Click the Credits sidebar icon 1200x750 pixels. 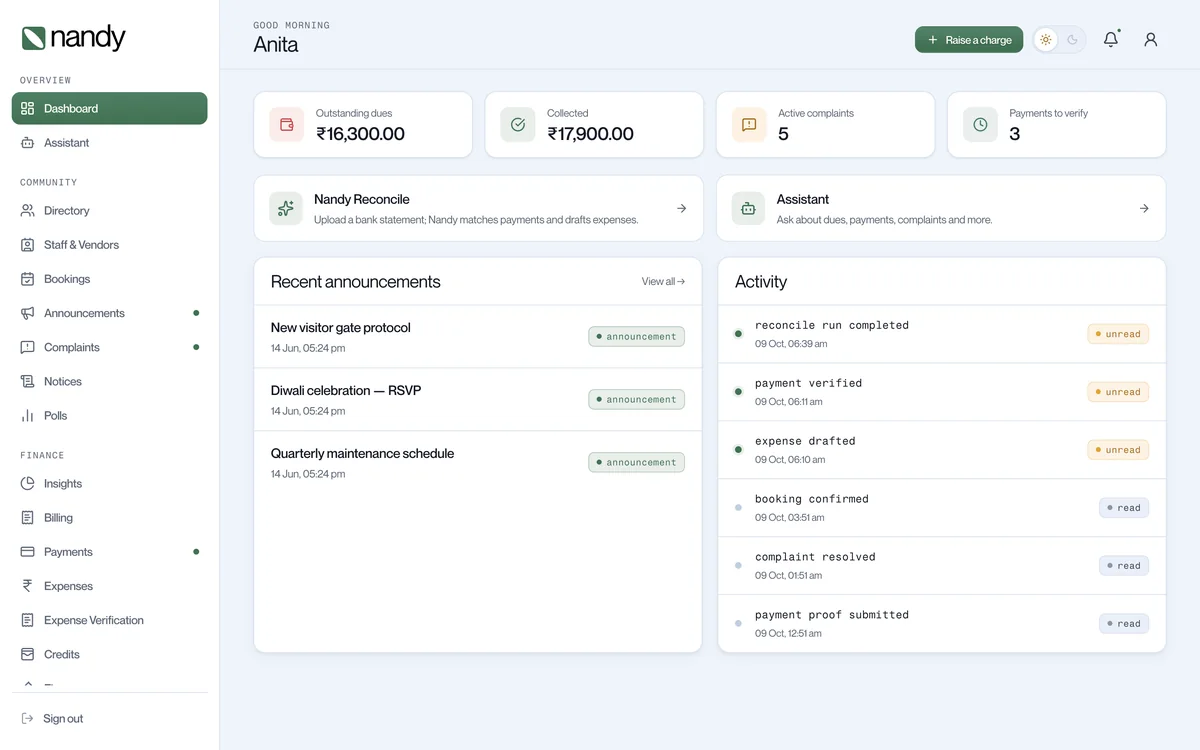tap(28, 654)
